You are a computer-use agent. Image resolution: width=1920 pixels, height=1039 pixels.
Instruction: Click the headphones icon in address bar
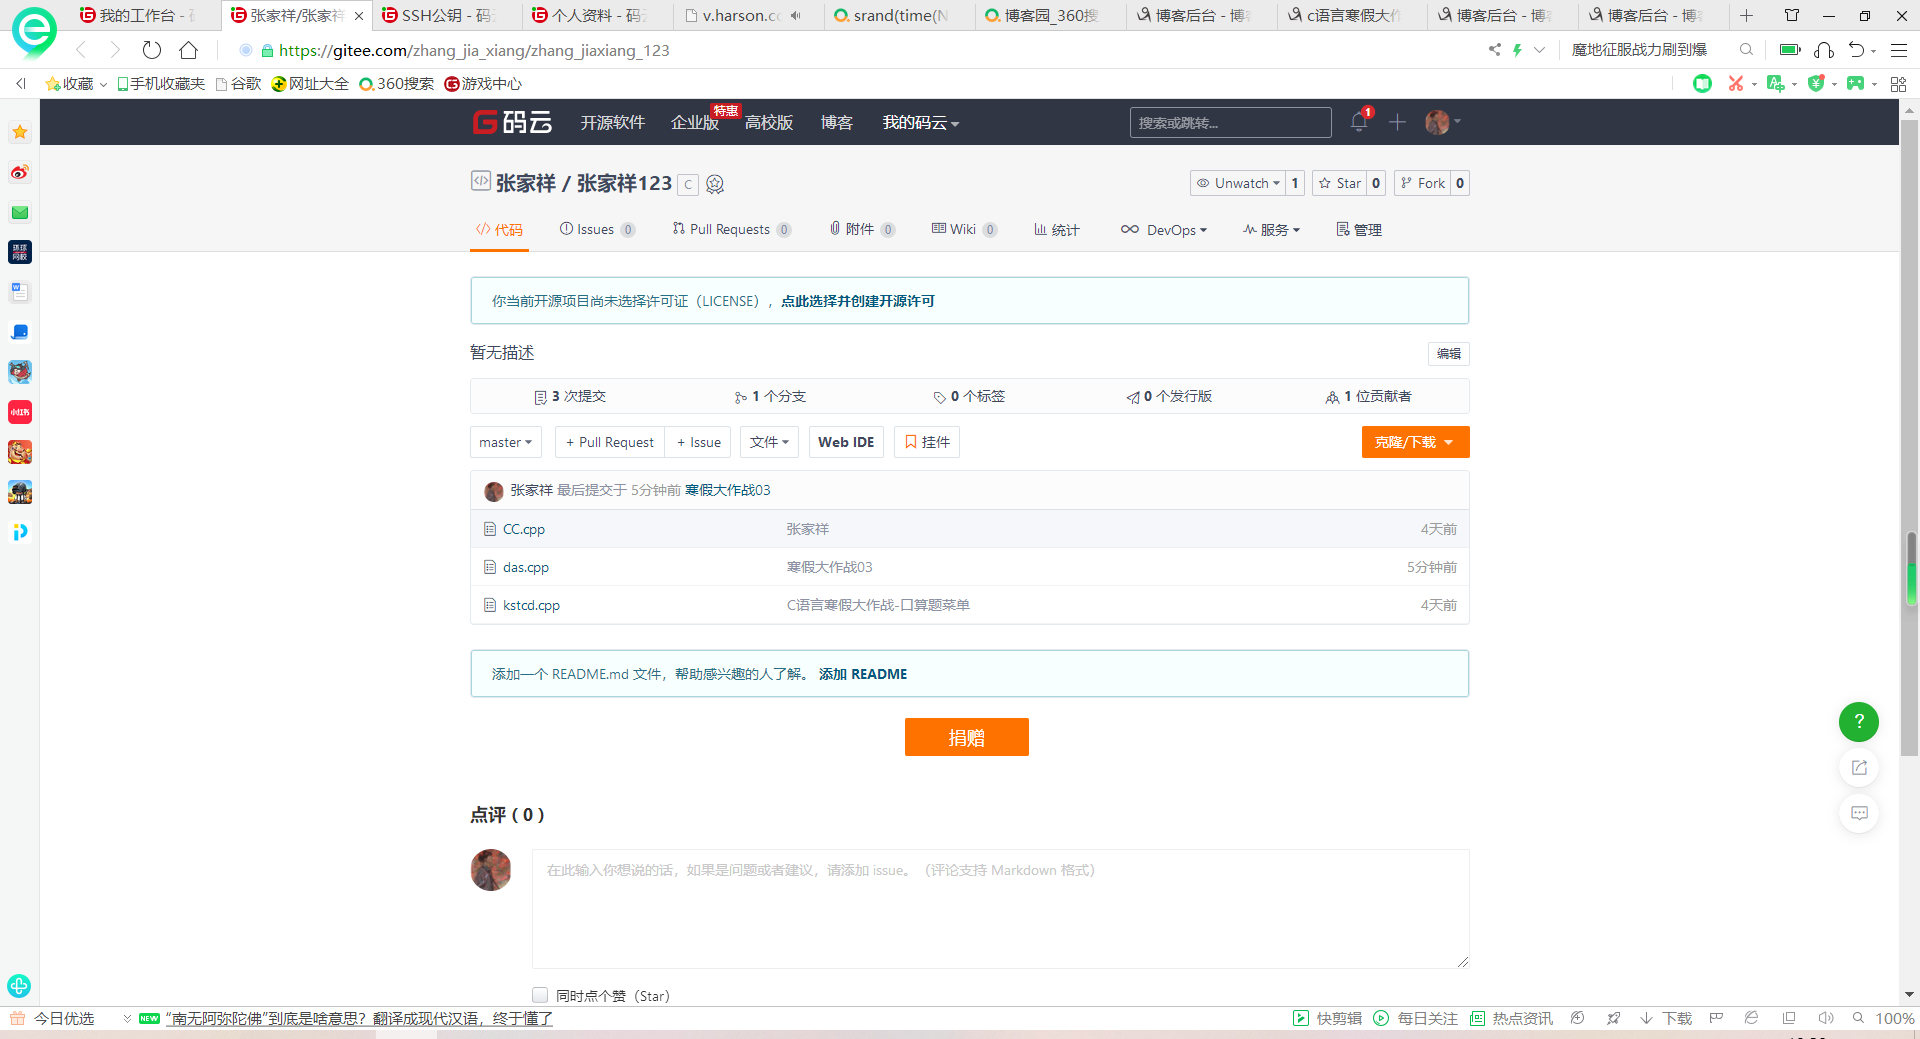[x=1824, y=50]
